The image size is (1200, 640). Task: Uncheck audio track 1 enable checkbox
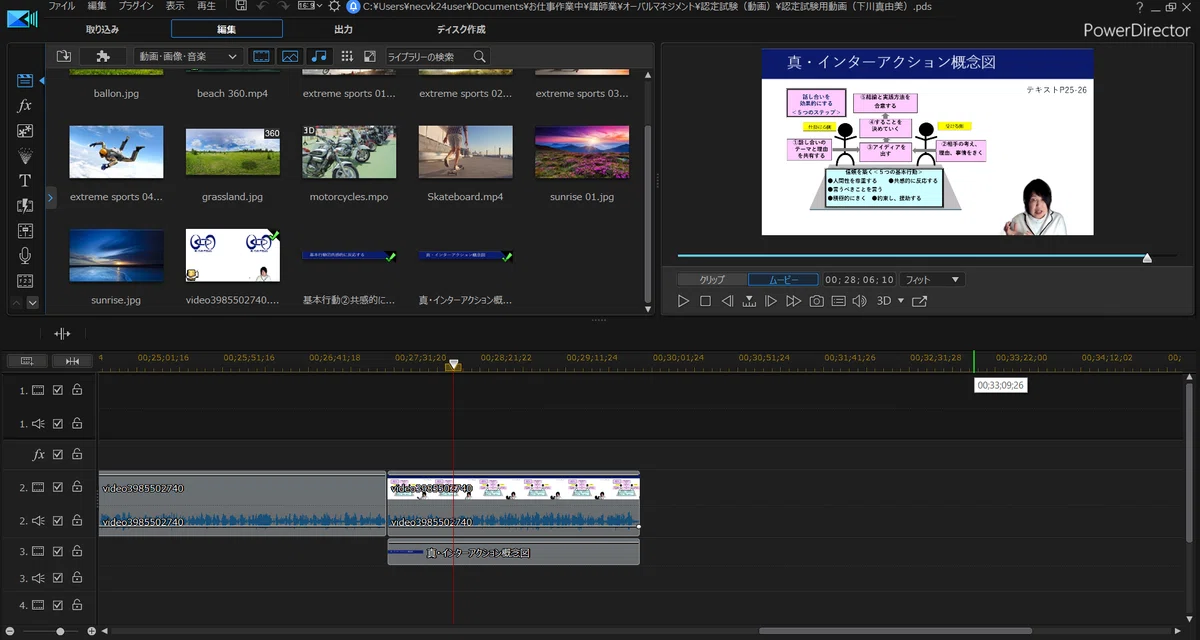point(58,424)
